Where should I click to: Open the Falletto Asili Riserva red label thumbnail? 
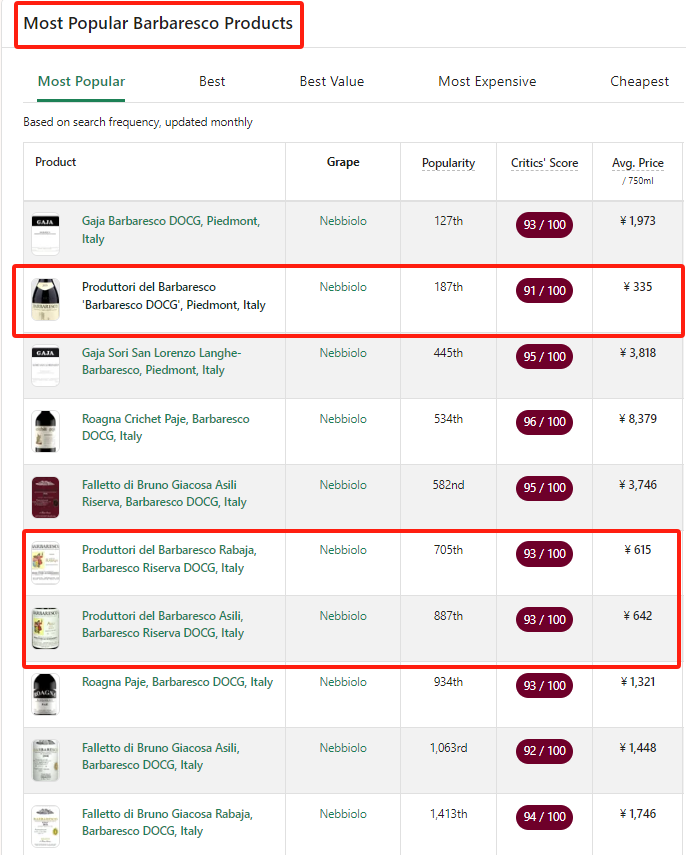pyautogui.click(x=45, y=497)
